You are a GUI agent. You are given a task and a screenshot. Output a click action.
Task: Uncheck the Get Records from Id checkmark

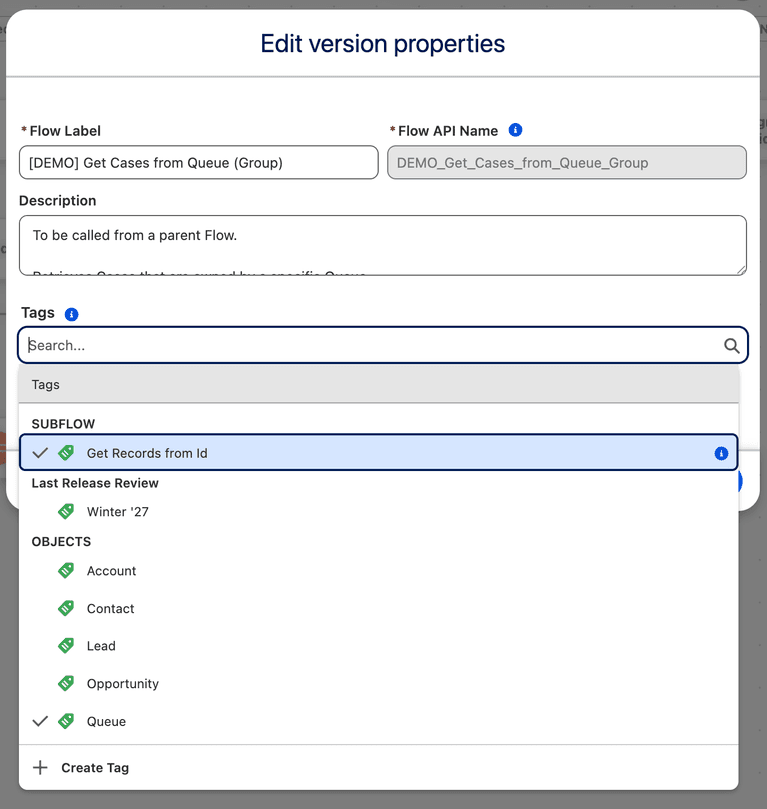click(x=40, y=453)
